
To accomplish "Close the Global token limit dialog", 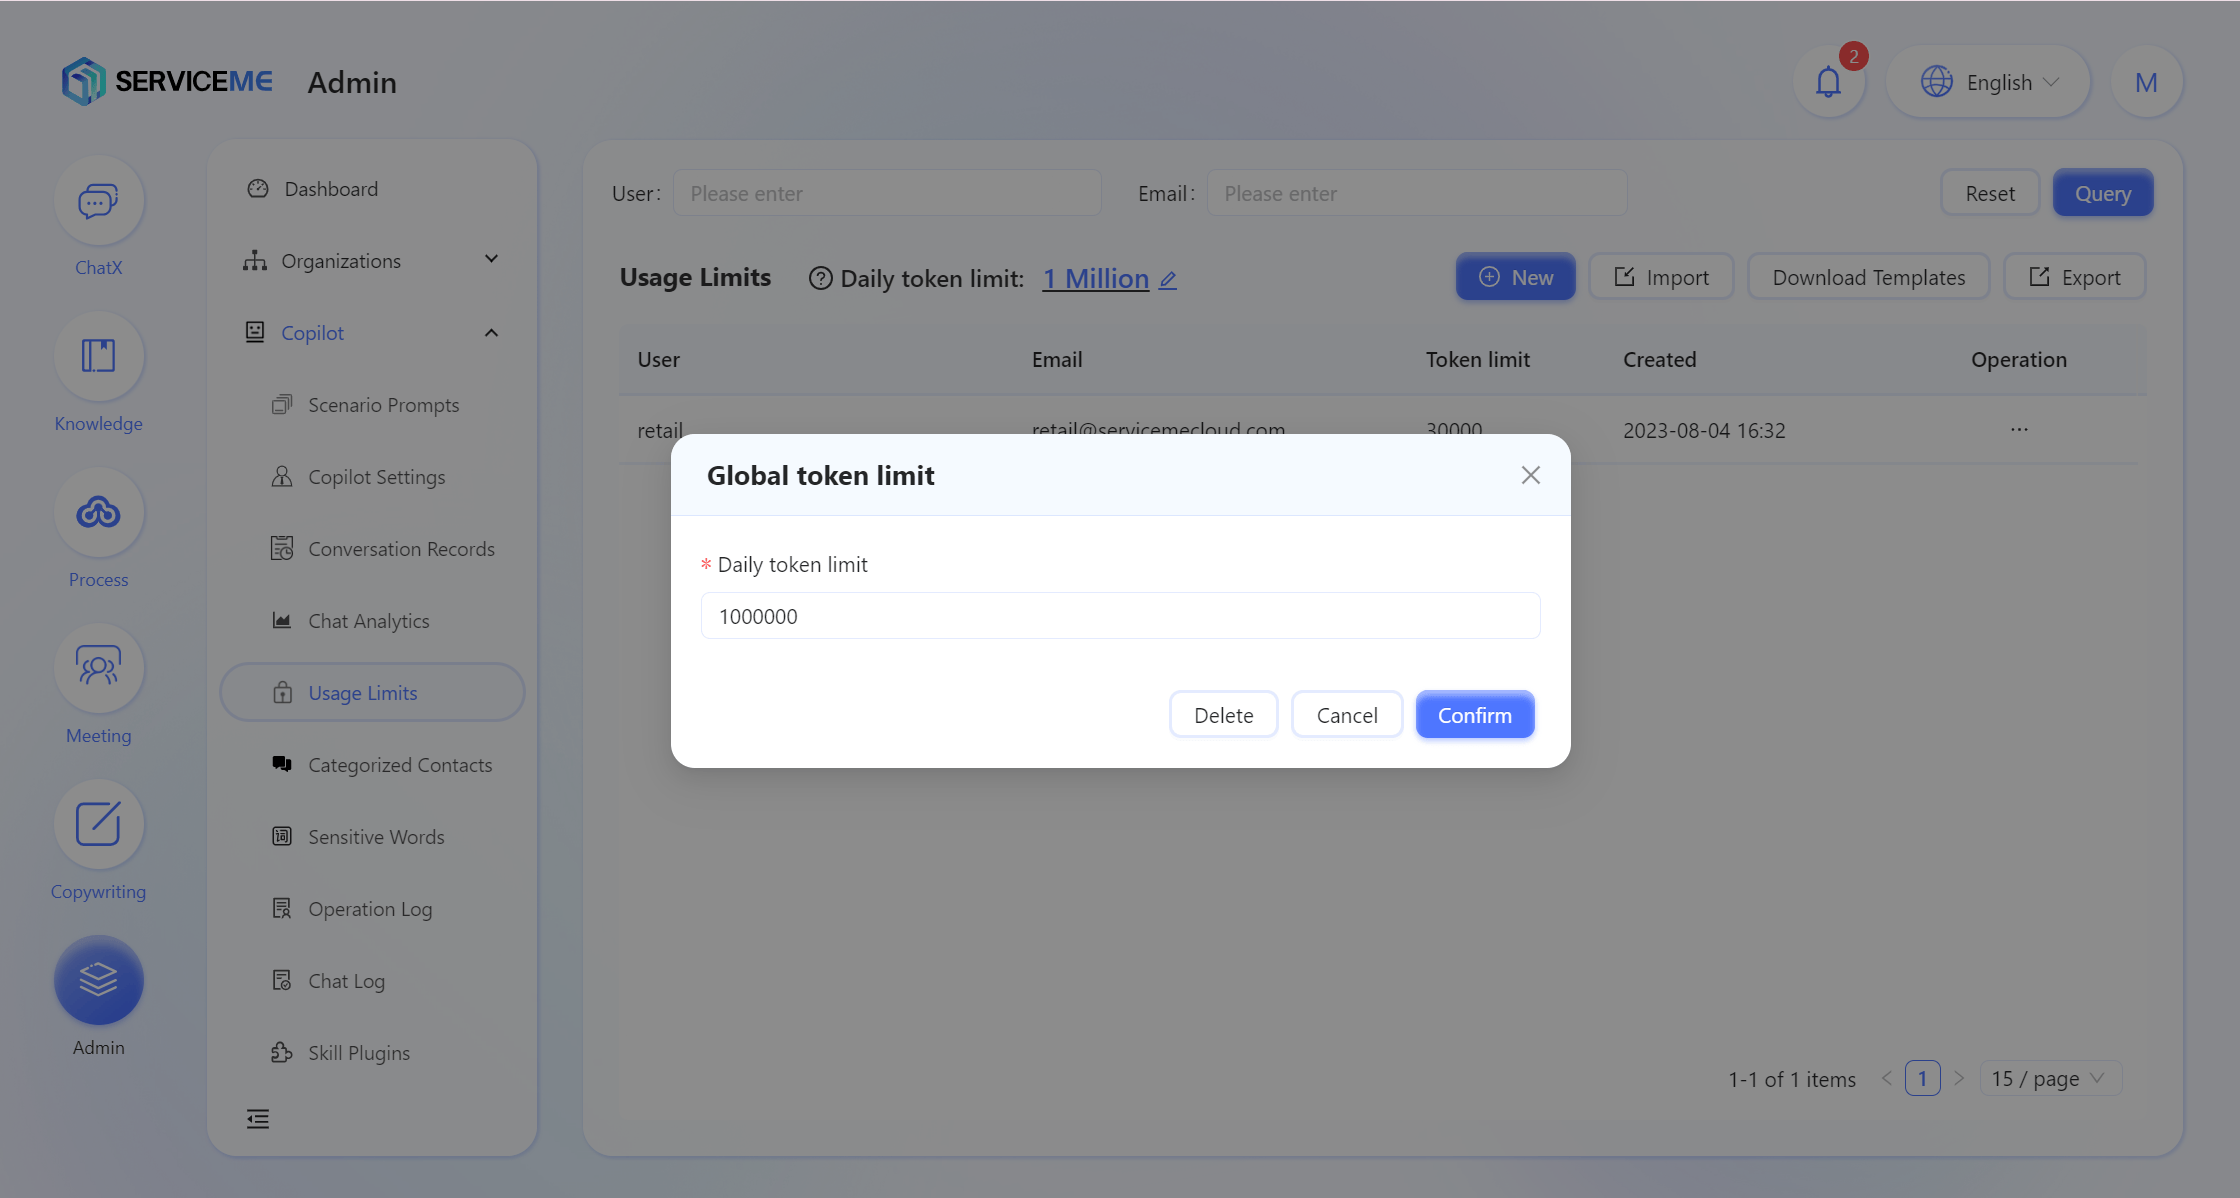I will (x=1530, y=475).
